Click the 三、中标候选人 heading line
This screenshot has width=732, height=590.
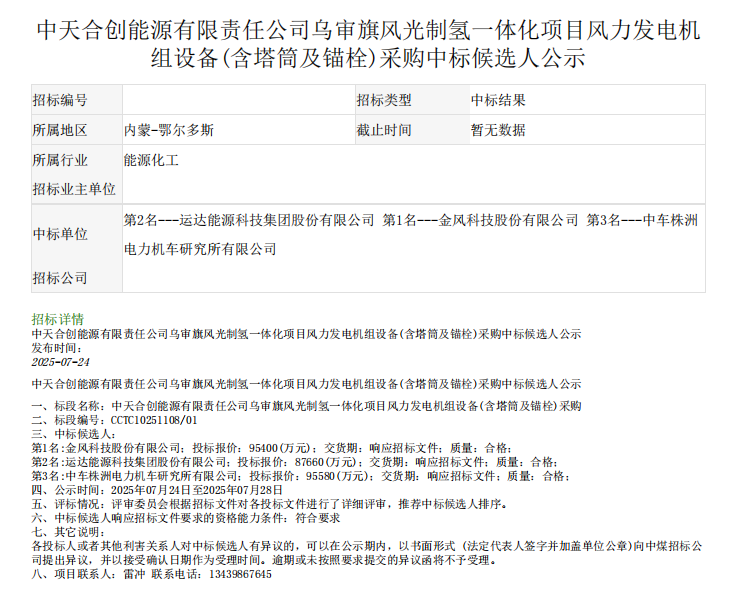pyautogui.click(x=74, y=434)
